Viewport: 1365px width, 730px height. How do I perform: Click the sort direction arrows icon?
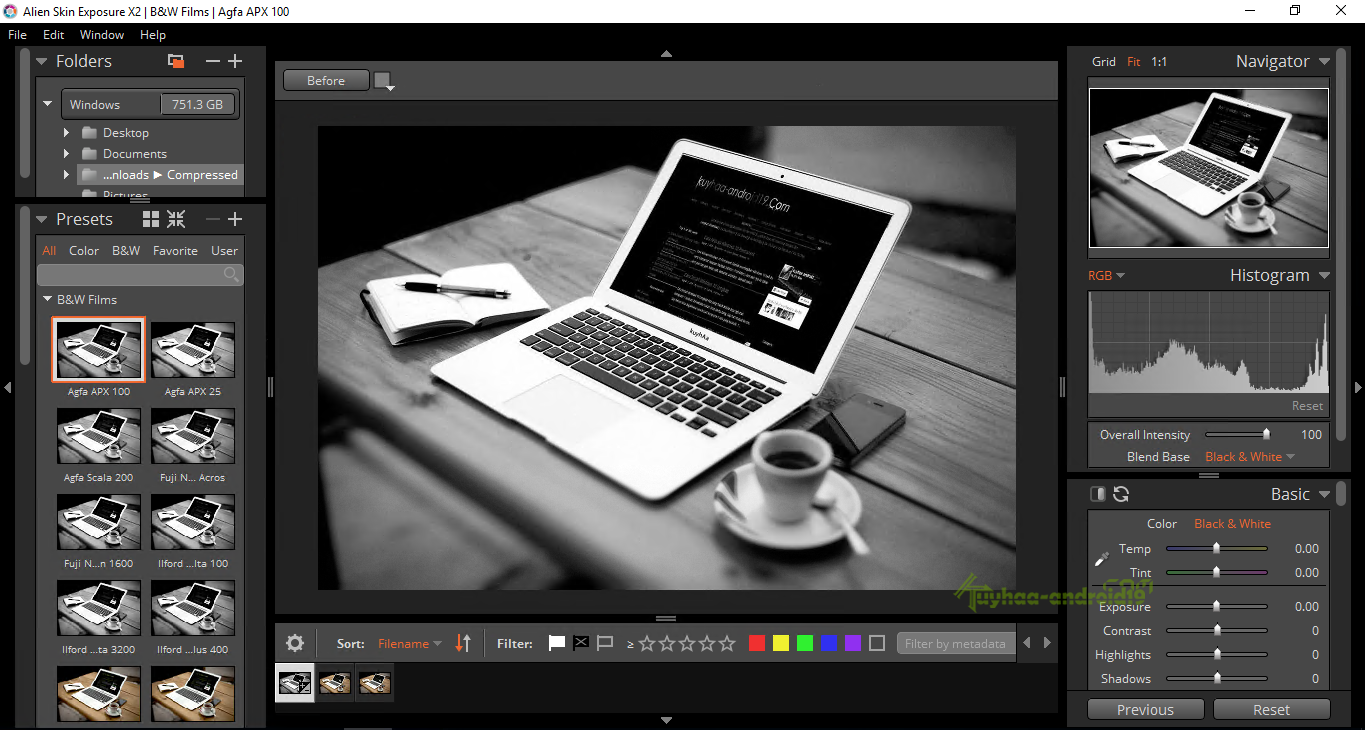pyautogui.click(x=463, y=643)
